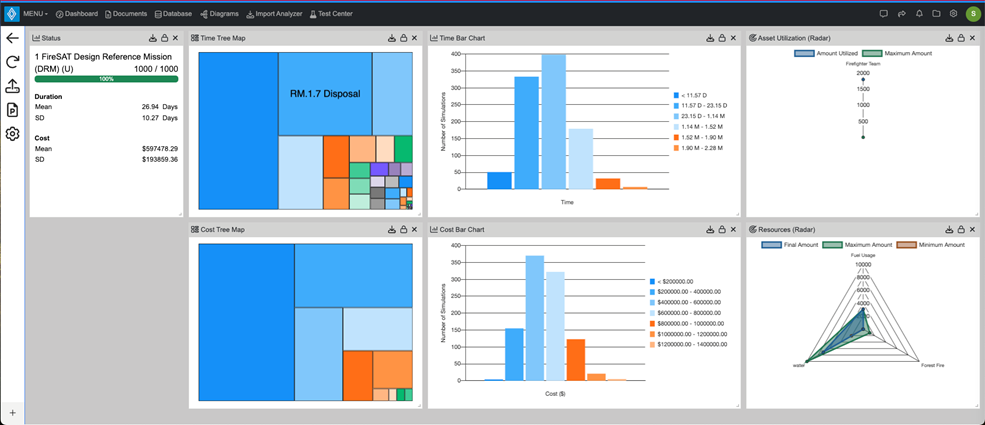Click the '26.94' mean duration value
The width and height of the screenshot is (985, 425).
151,107
